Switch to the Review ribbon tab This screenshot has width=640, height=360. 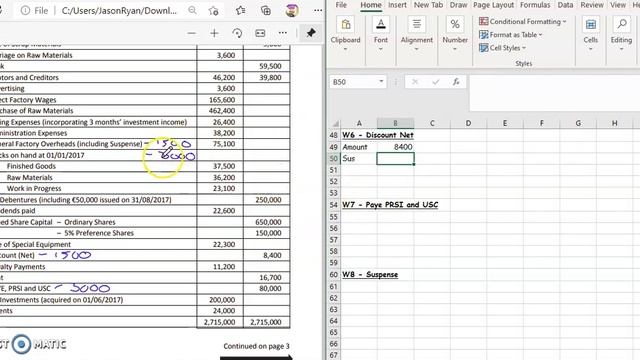[592, 5]
